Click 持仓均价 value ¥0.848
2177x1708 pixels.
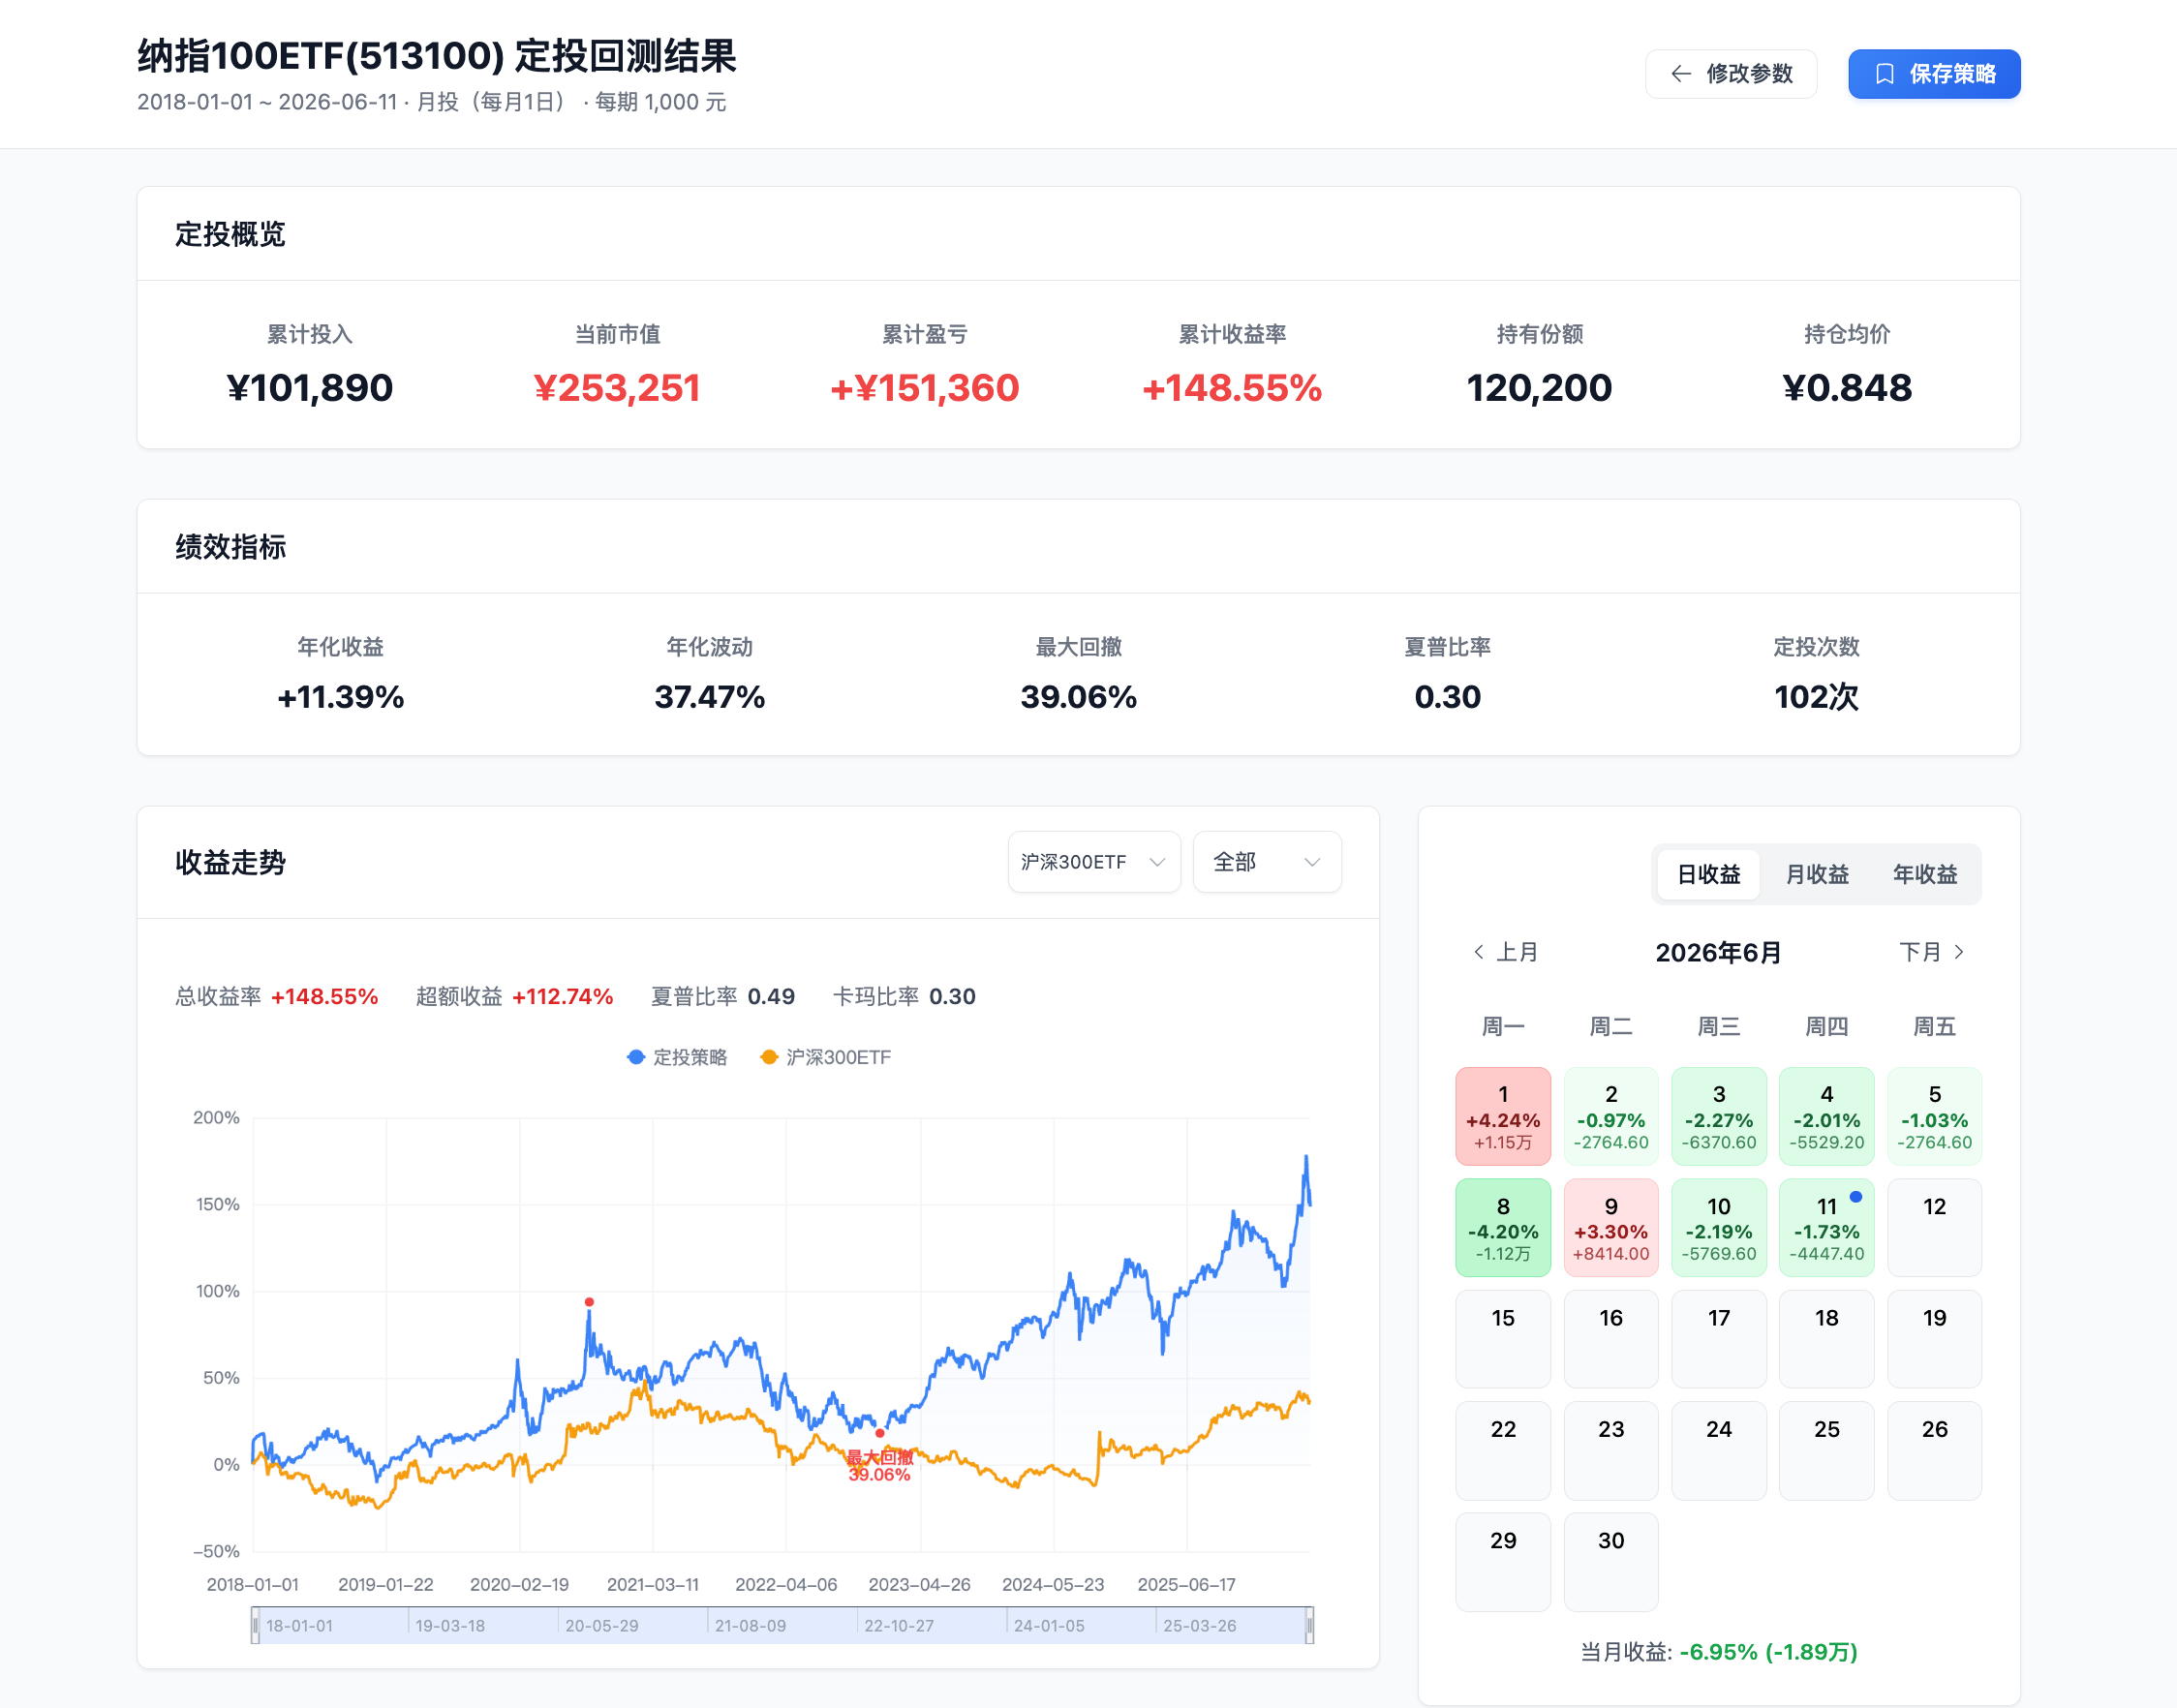1846,388
